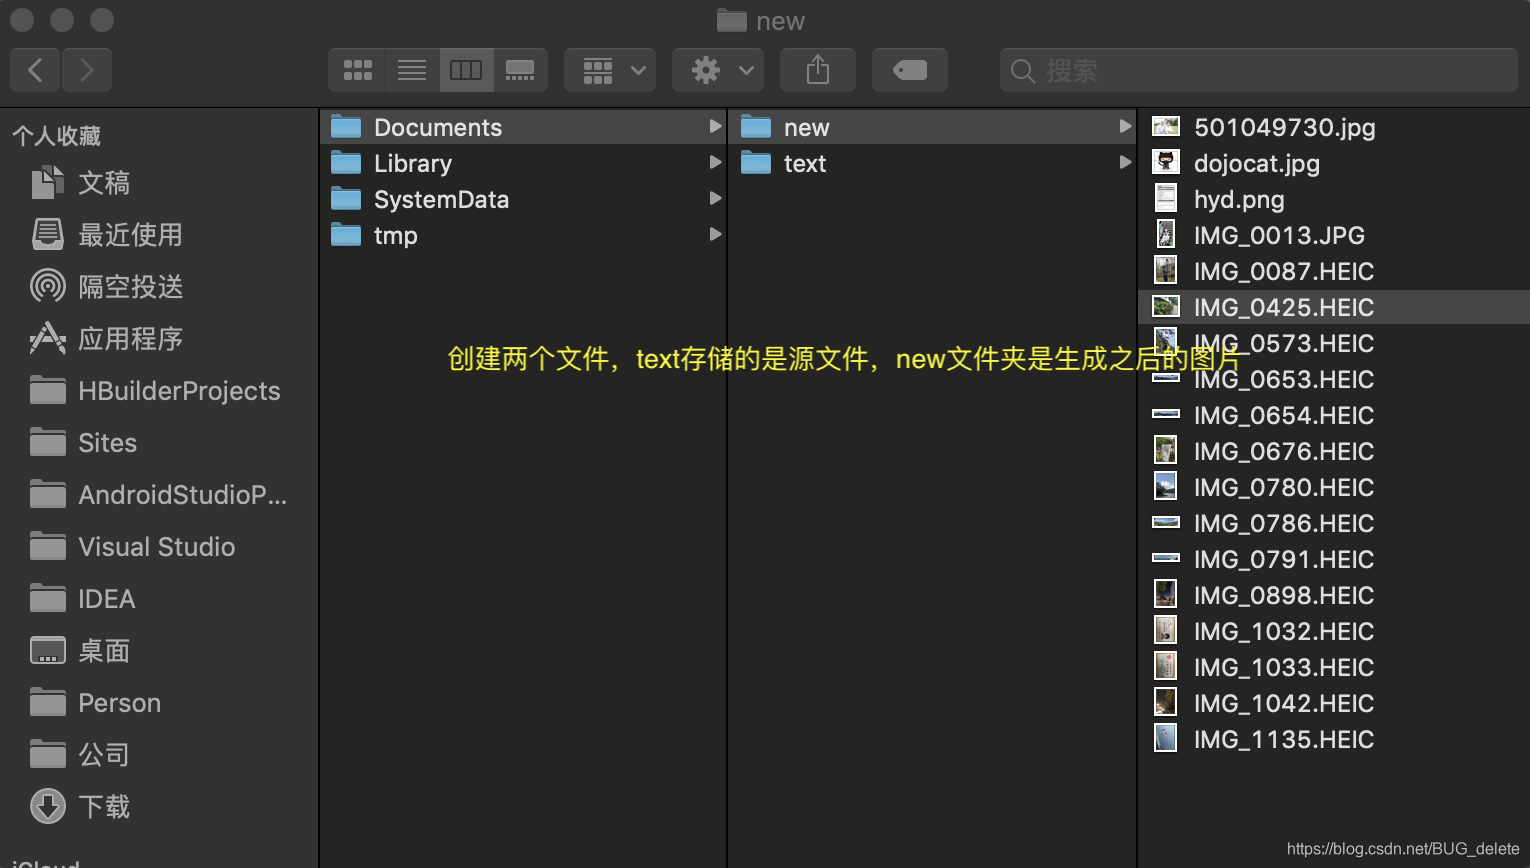Expand the Documents folder arrow
The width and height of the screenshot is (1530, 868).
pos(715,126)
